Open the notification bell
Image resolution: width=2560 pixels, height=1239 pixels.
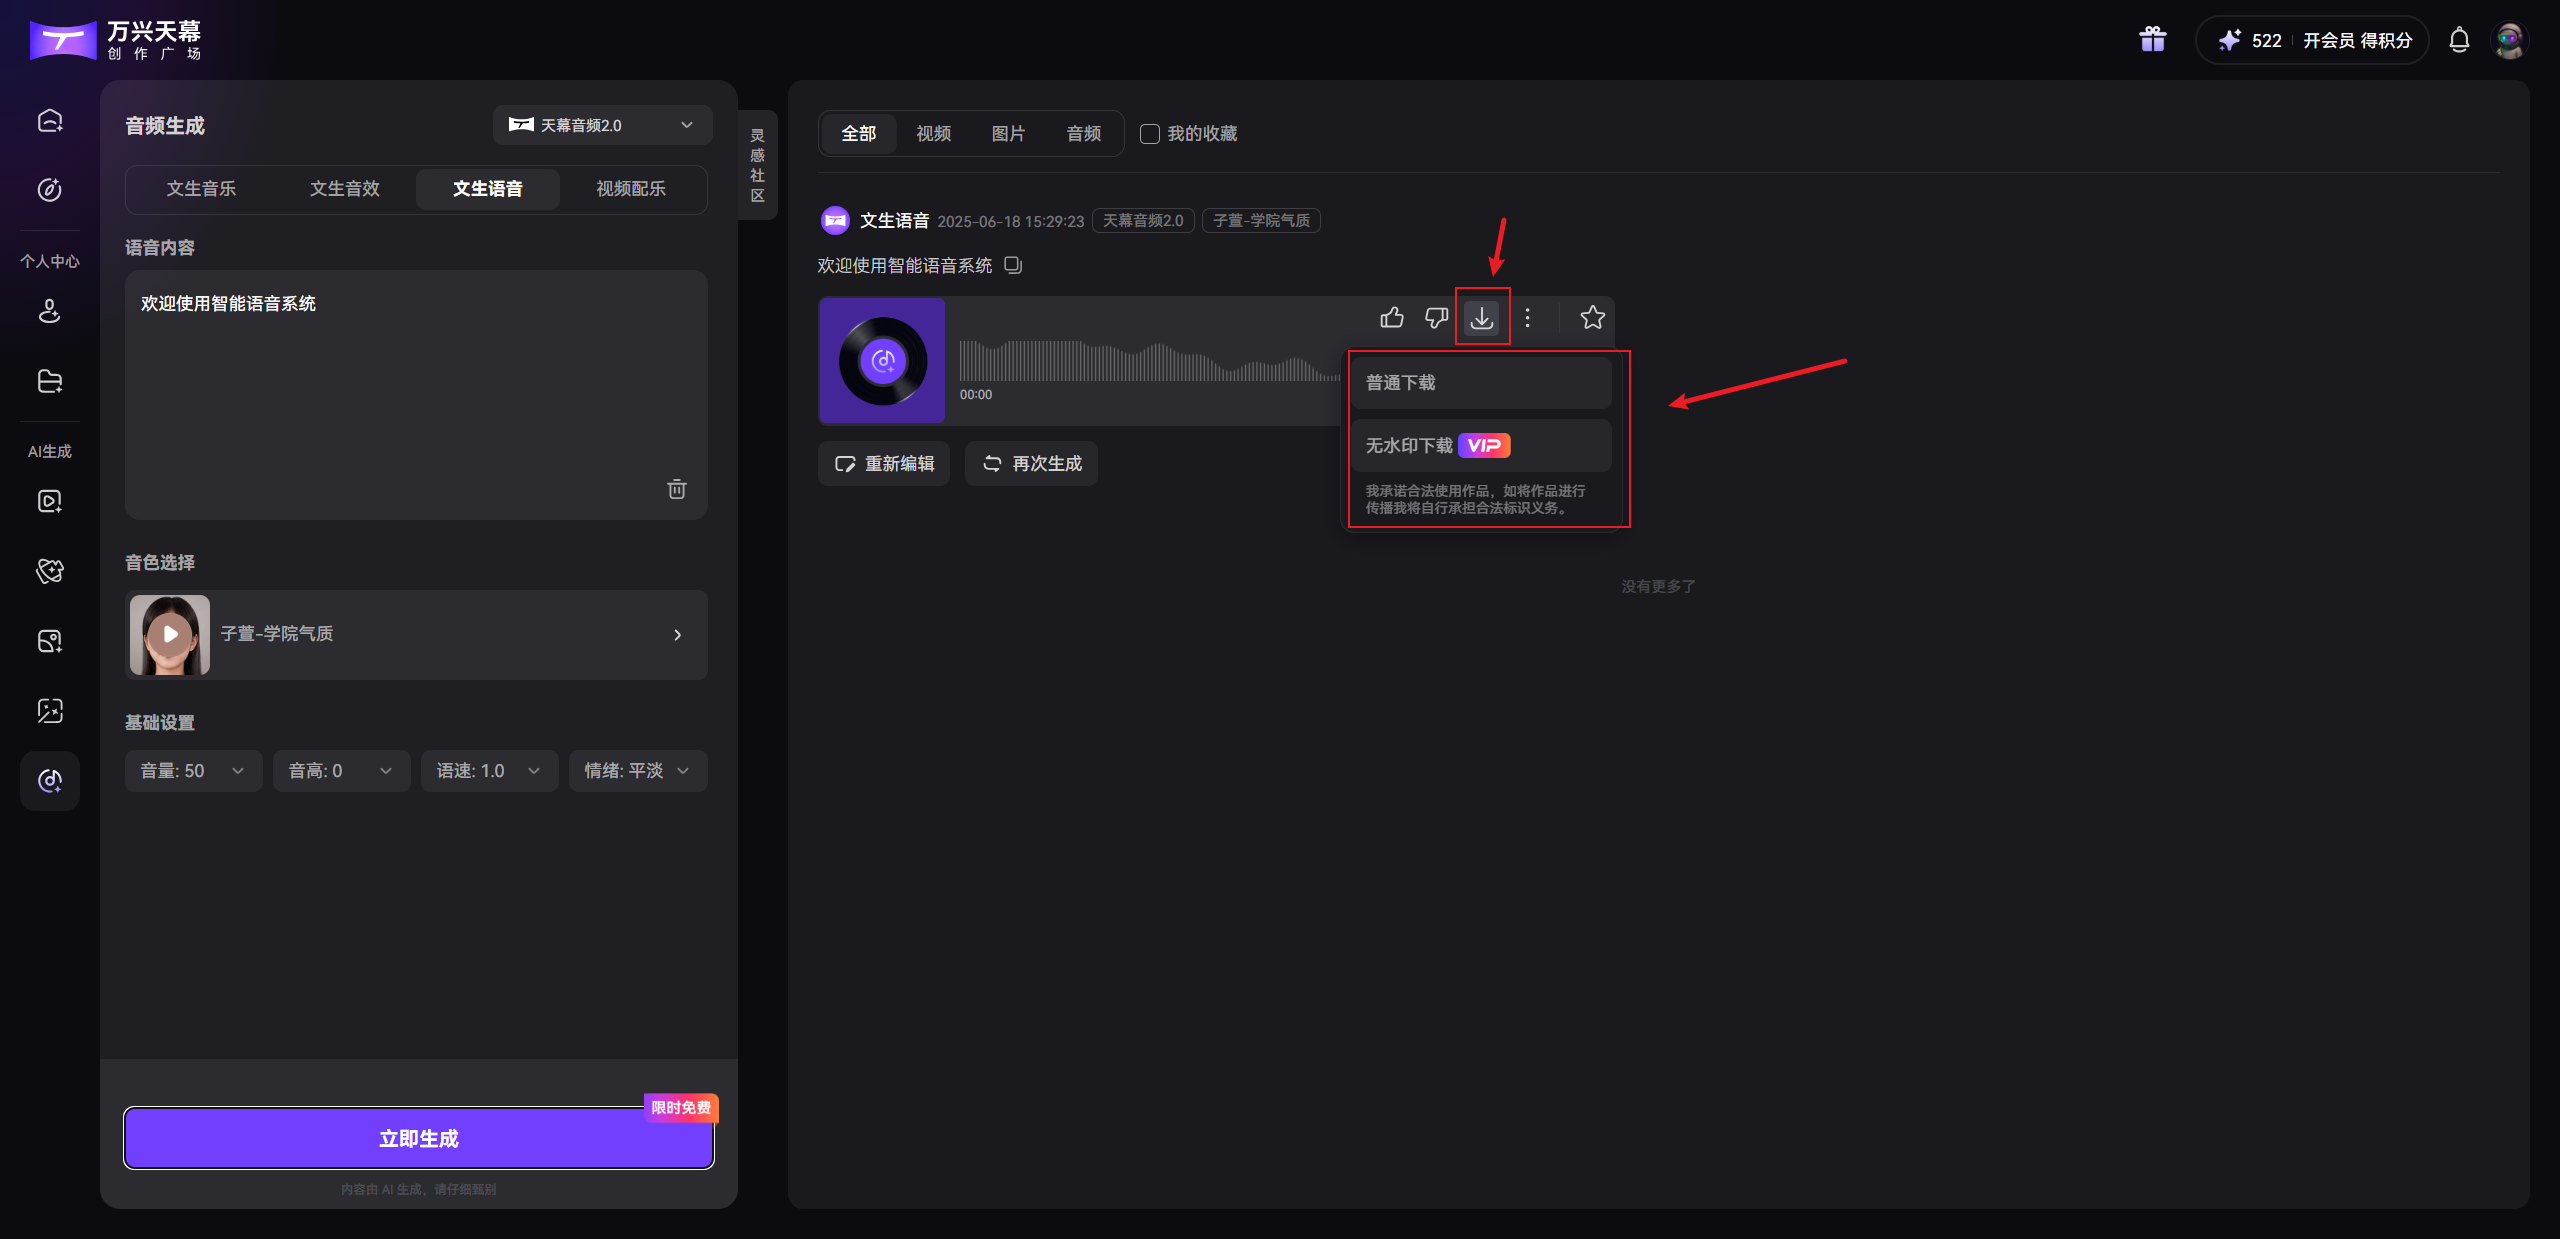pyautogui.click(x=2459, y=40)
